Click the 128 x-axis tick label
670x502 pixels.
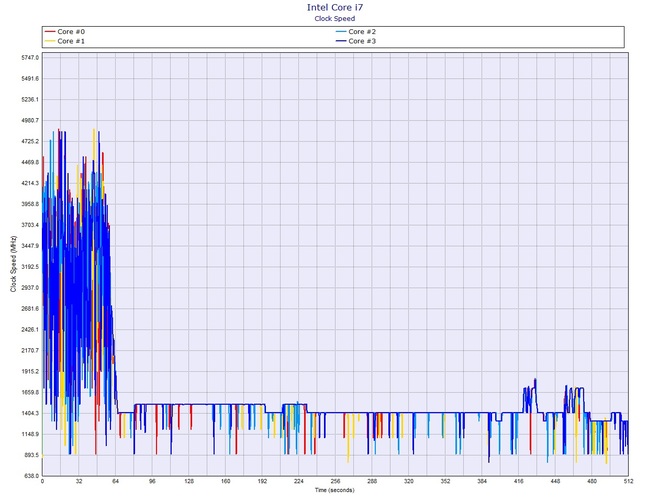(x=189, y=481)
